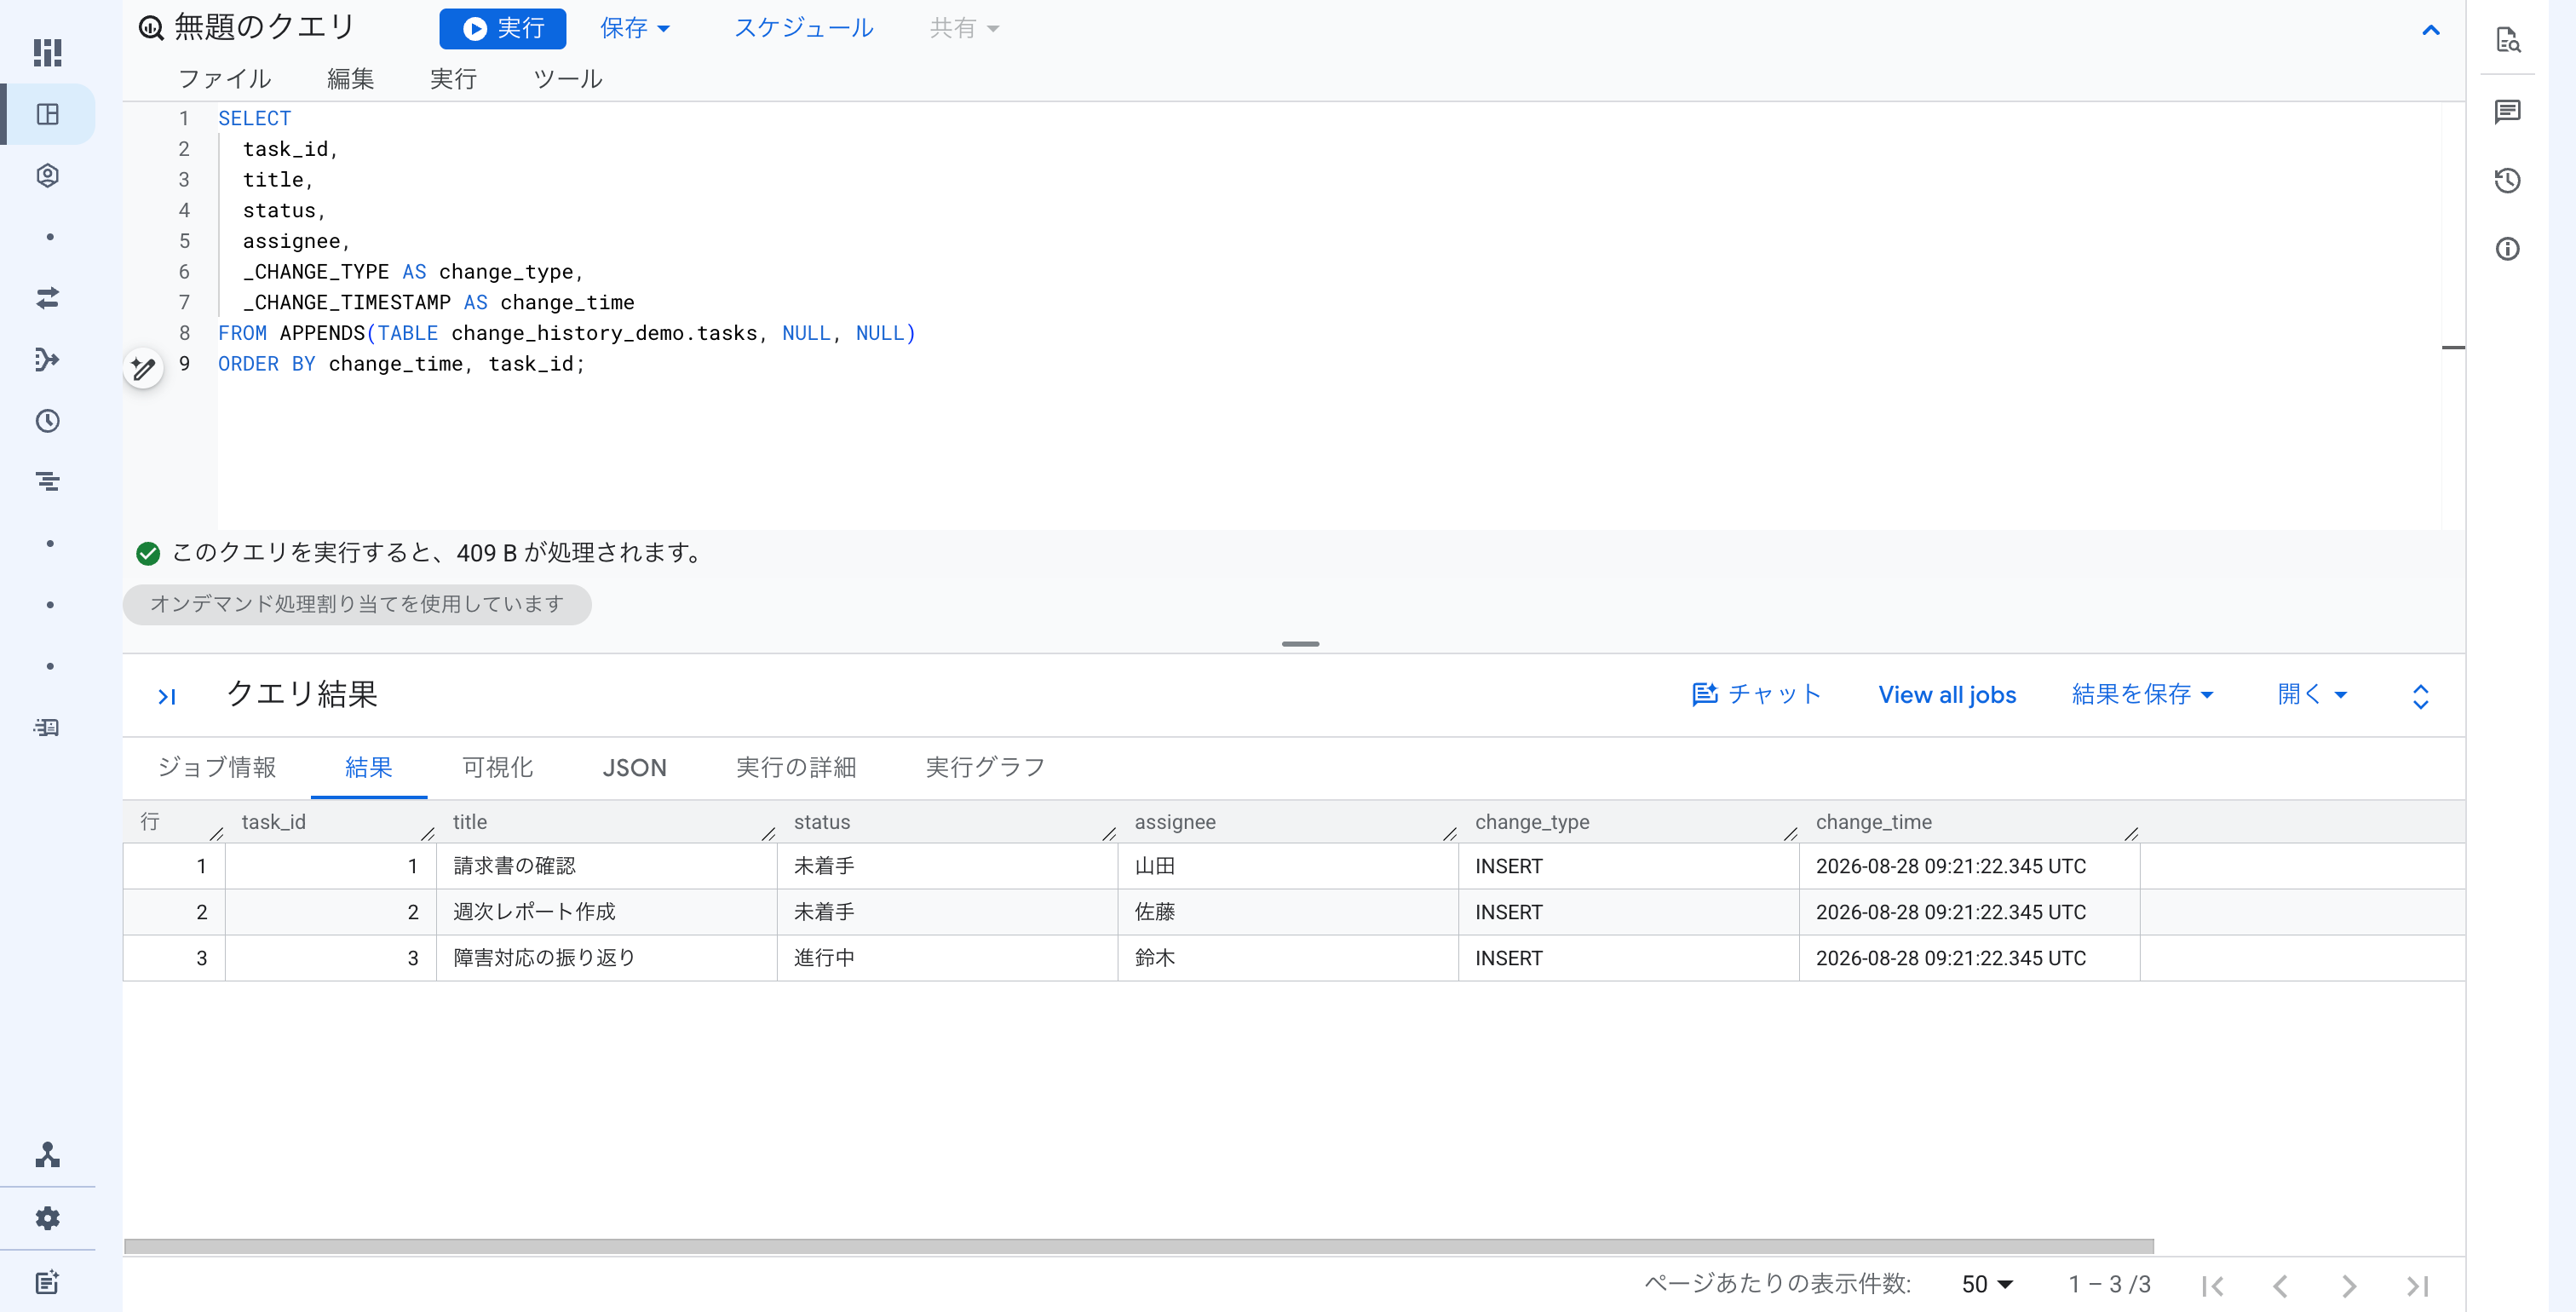This screenshot has width=2576, height=1312.
Task: Click the title column header
Action: coord(606,822)
